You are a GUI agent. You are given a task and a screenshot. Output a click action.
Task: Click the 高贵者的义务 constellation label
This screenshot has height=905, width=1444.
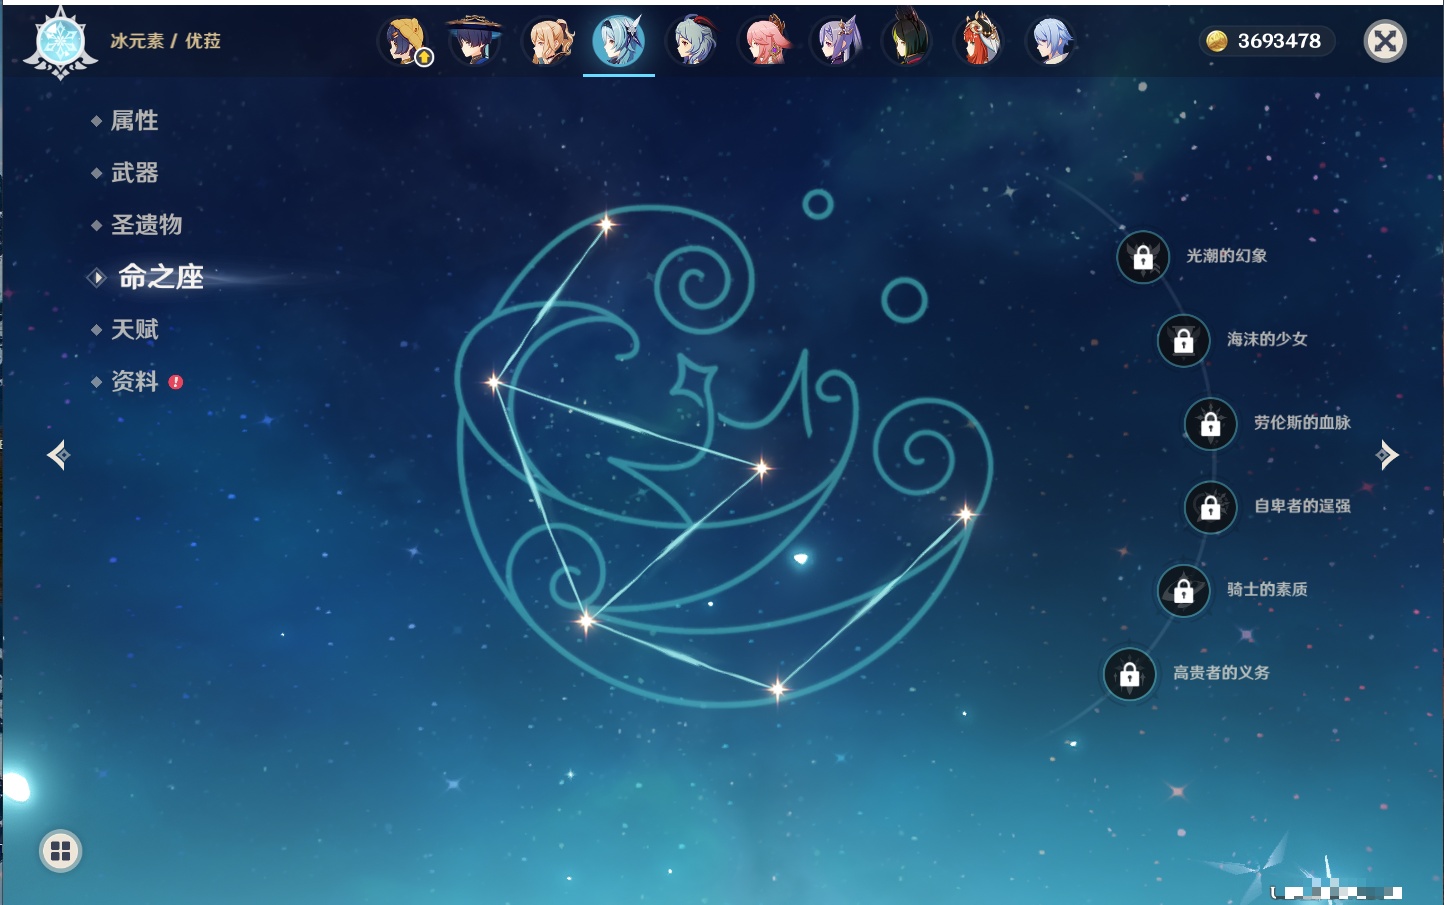(1221, 673)
